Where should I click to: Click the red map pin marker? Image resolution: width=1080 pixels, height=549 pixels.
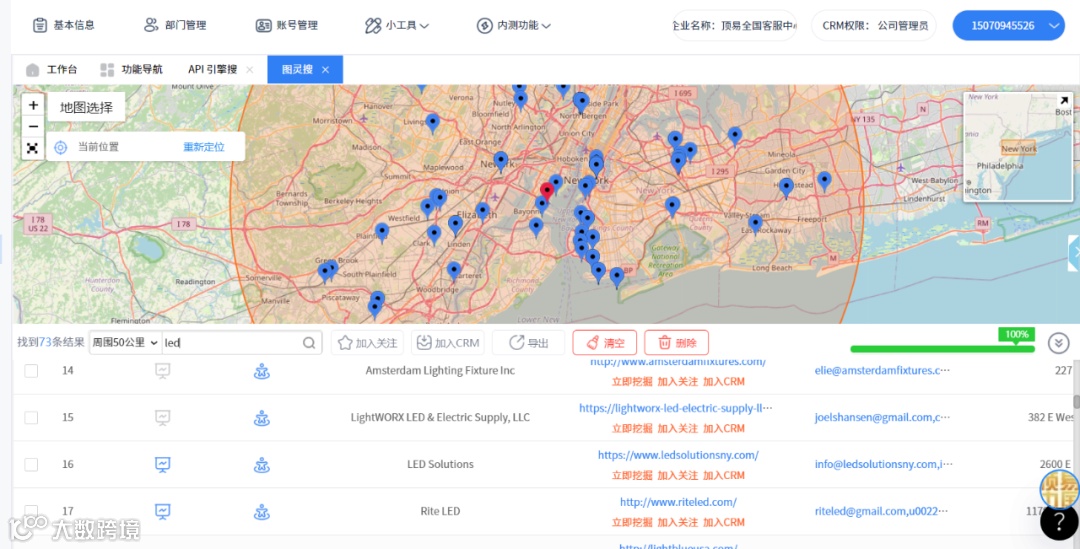click(x=547, y=191)
